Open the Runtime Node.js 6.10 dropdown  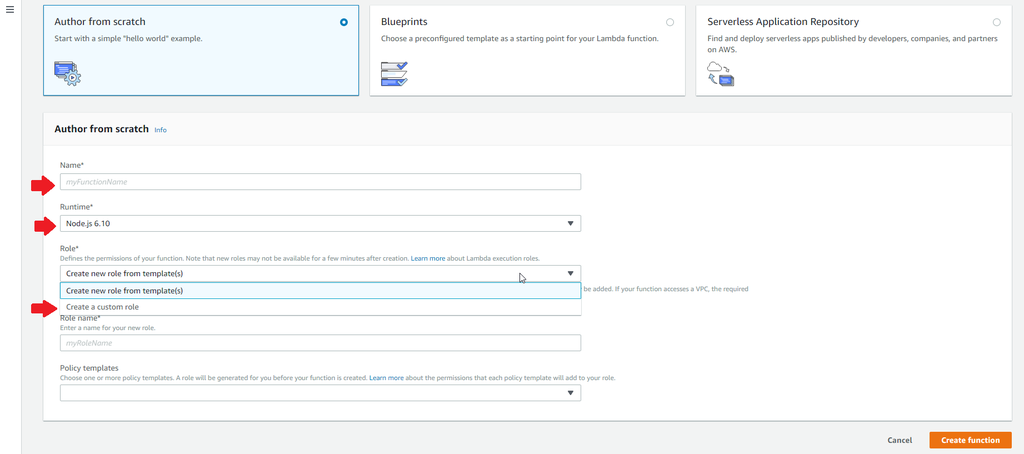[x=320, y=224]
